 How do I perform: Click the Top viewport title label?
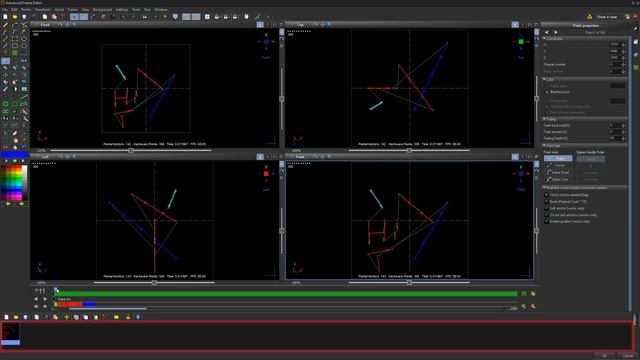(300, 25)
